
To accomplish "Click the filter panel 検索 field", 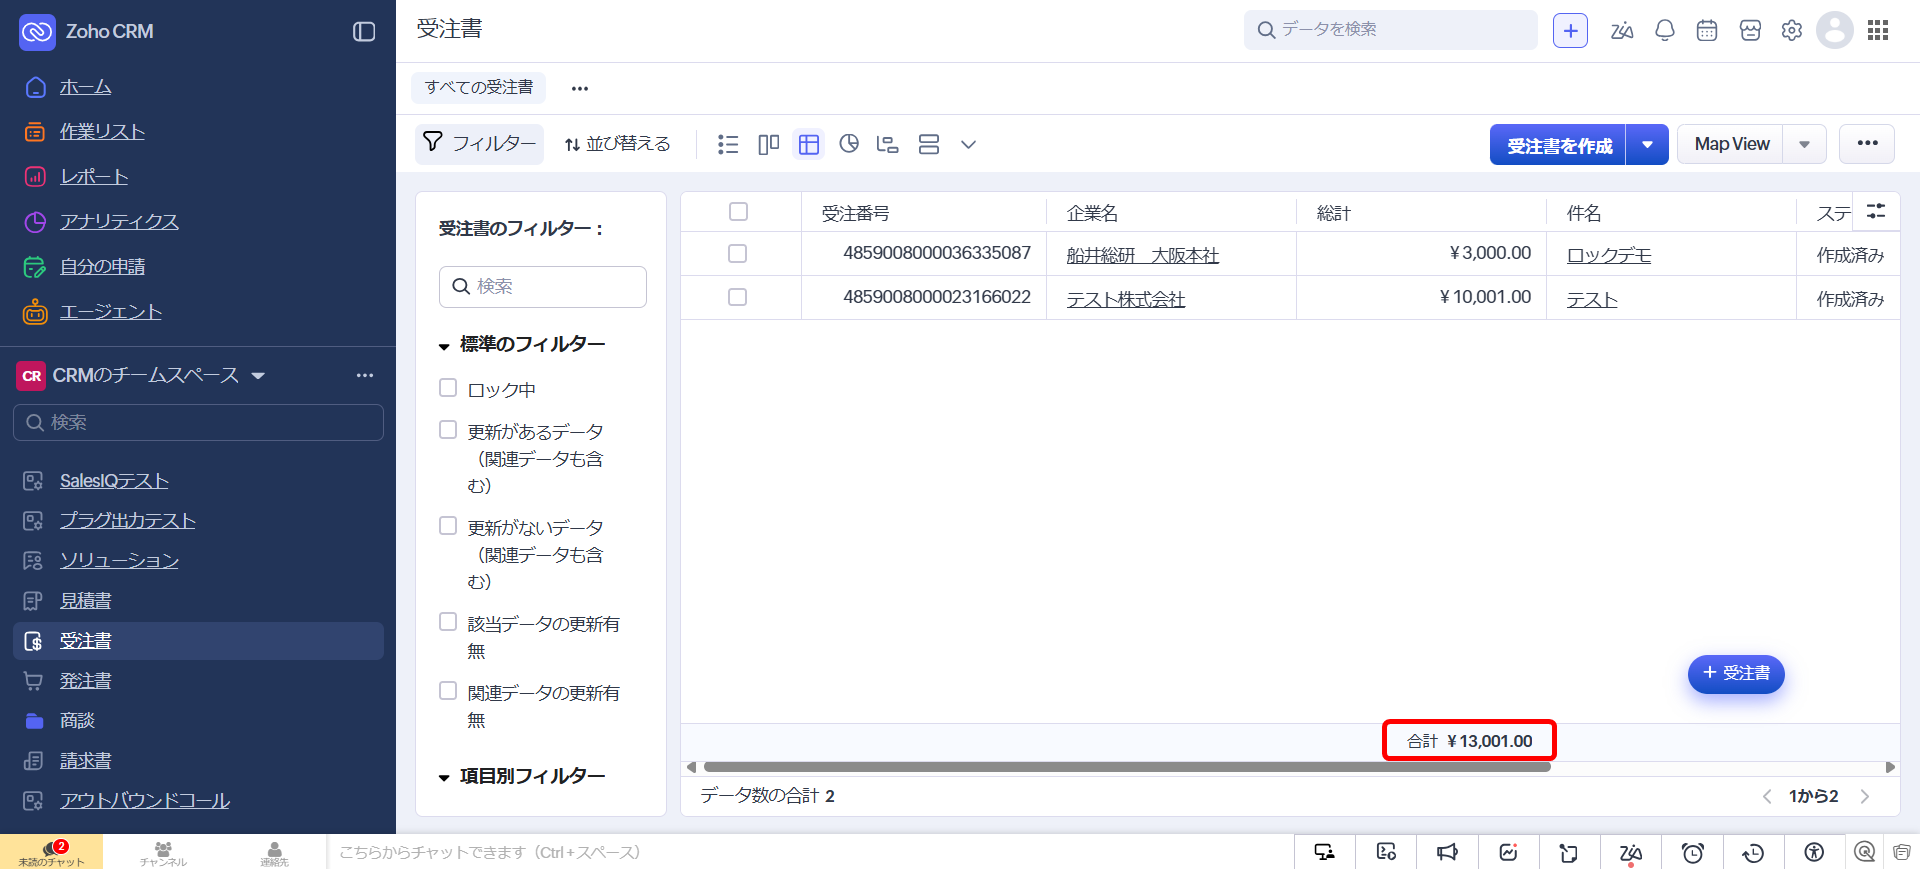I will click(543, 287).
